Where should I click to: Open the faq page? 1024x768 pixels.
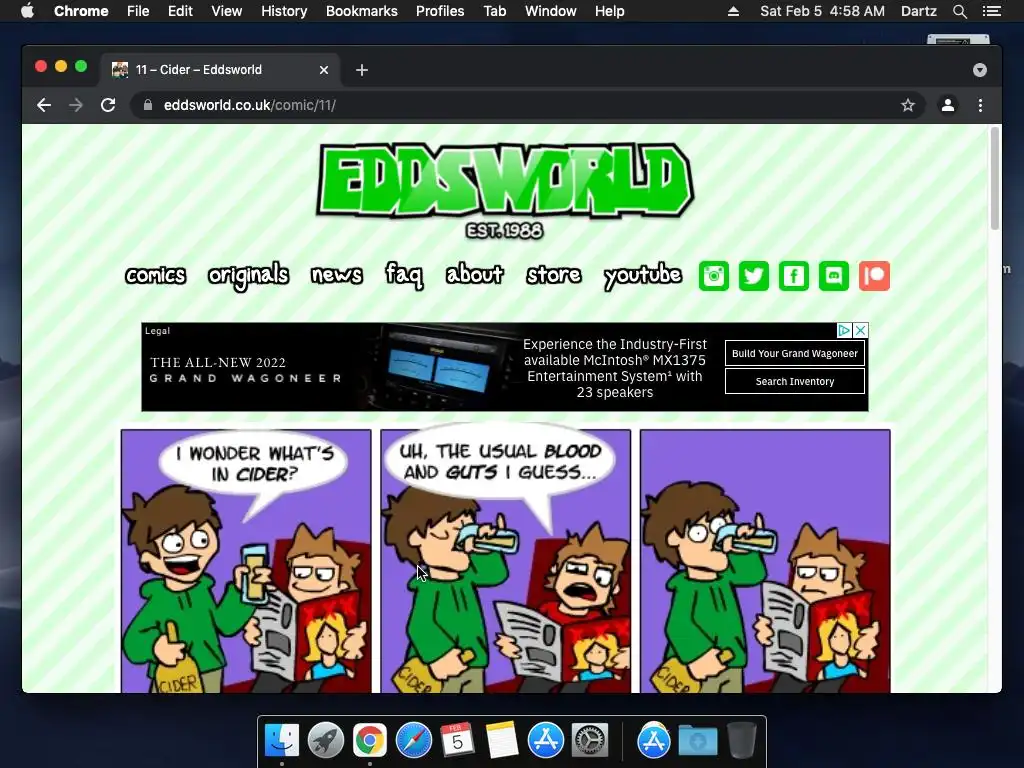(x=404, y=275)
